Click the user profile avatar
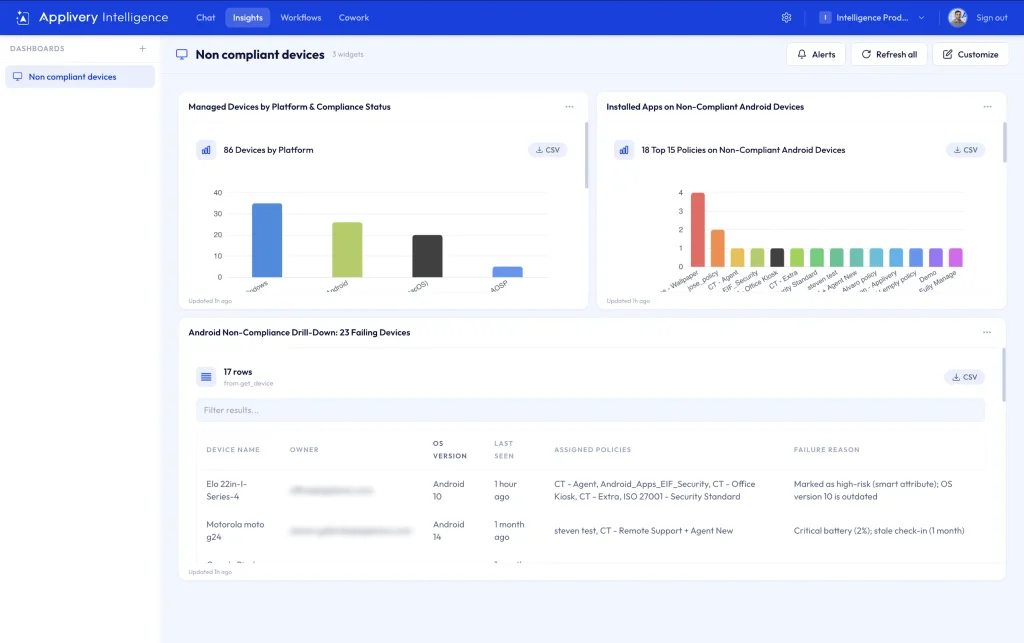Image resolution: width=1024 pixels, height=643 pixels. click(x=957, y=18)
